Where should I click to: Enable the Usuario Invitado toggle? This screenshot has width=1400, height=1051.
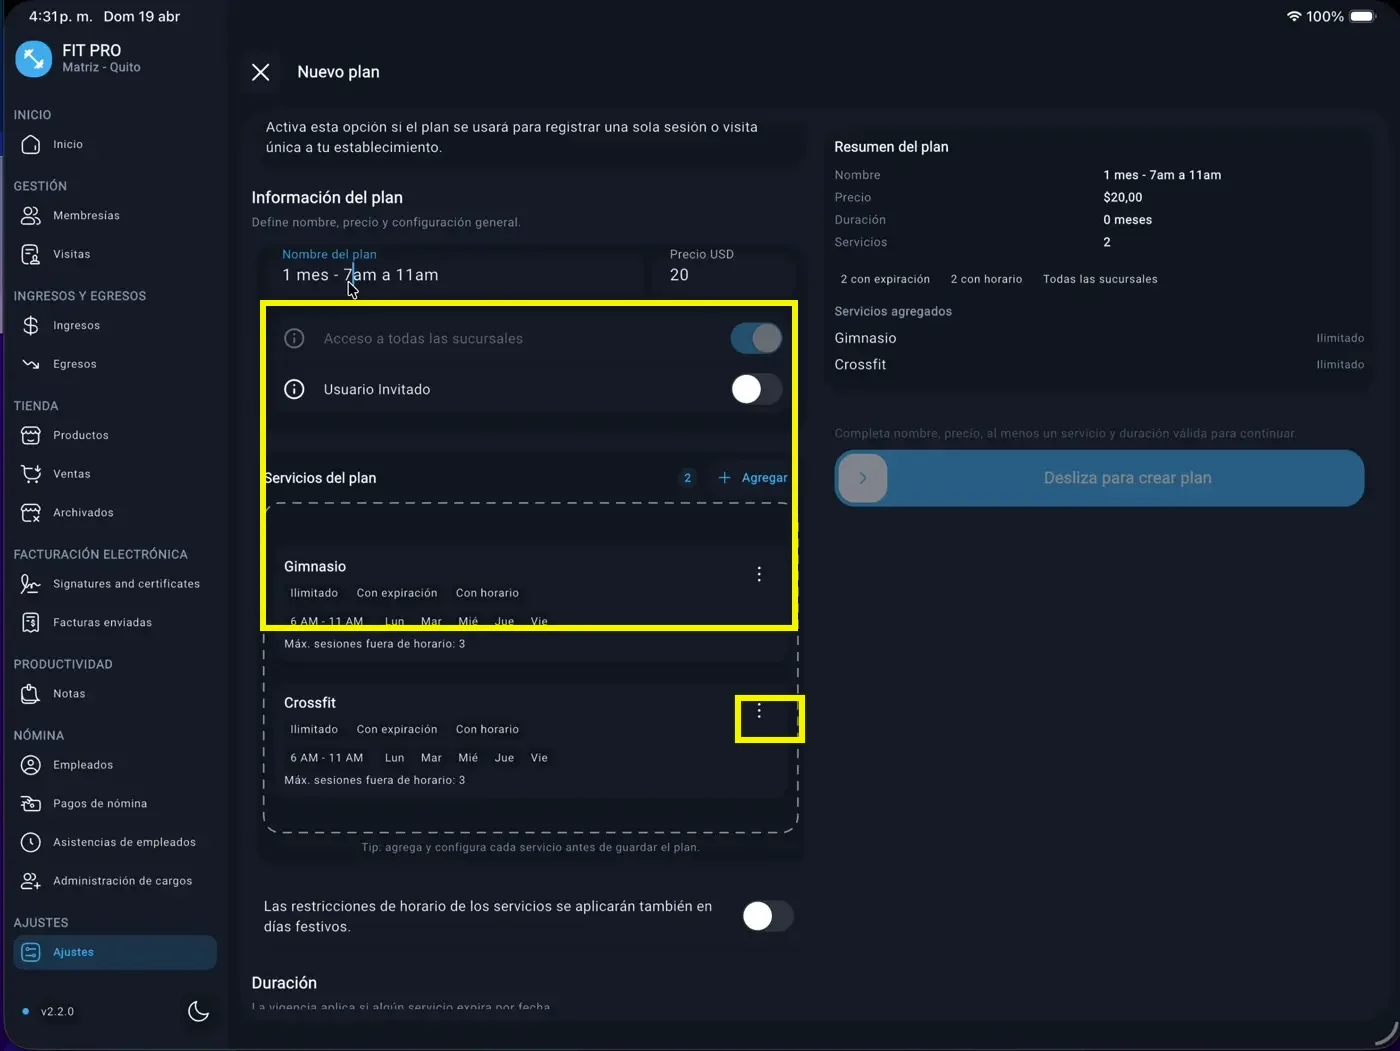point(755,389)
